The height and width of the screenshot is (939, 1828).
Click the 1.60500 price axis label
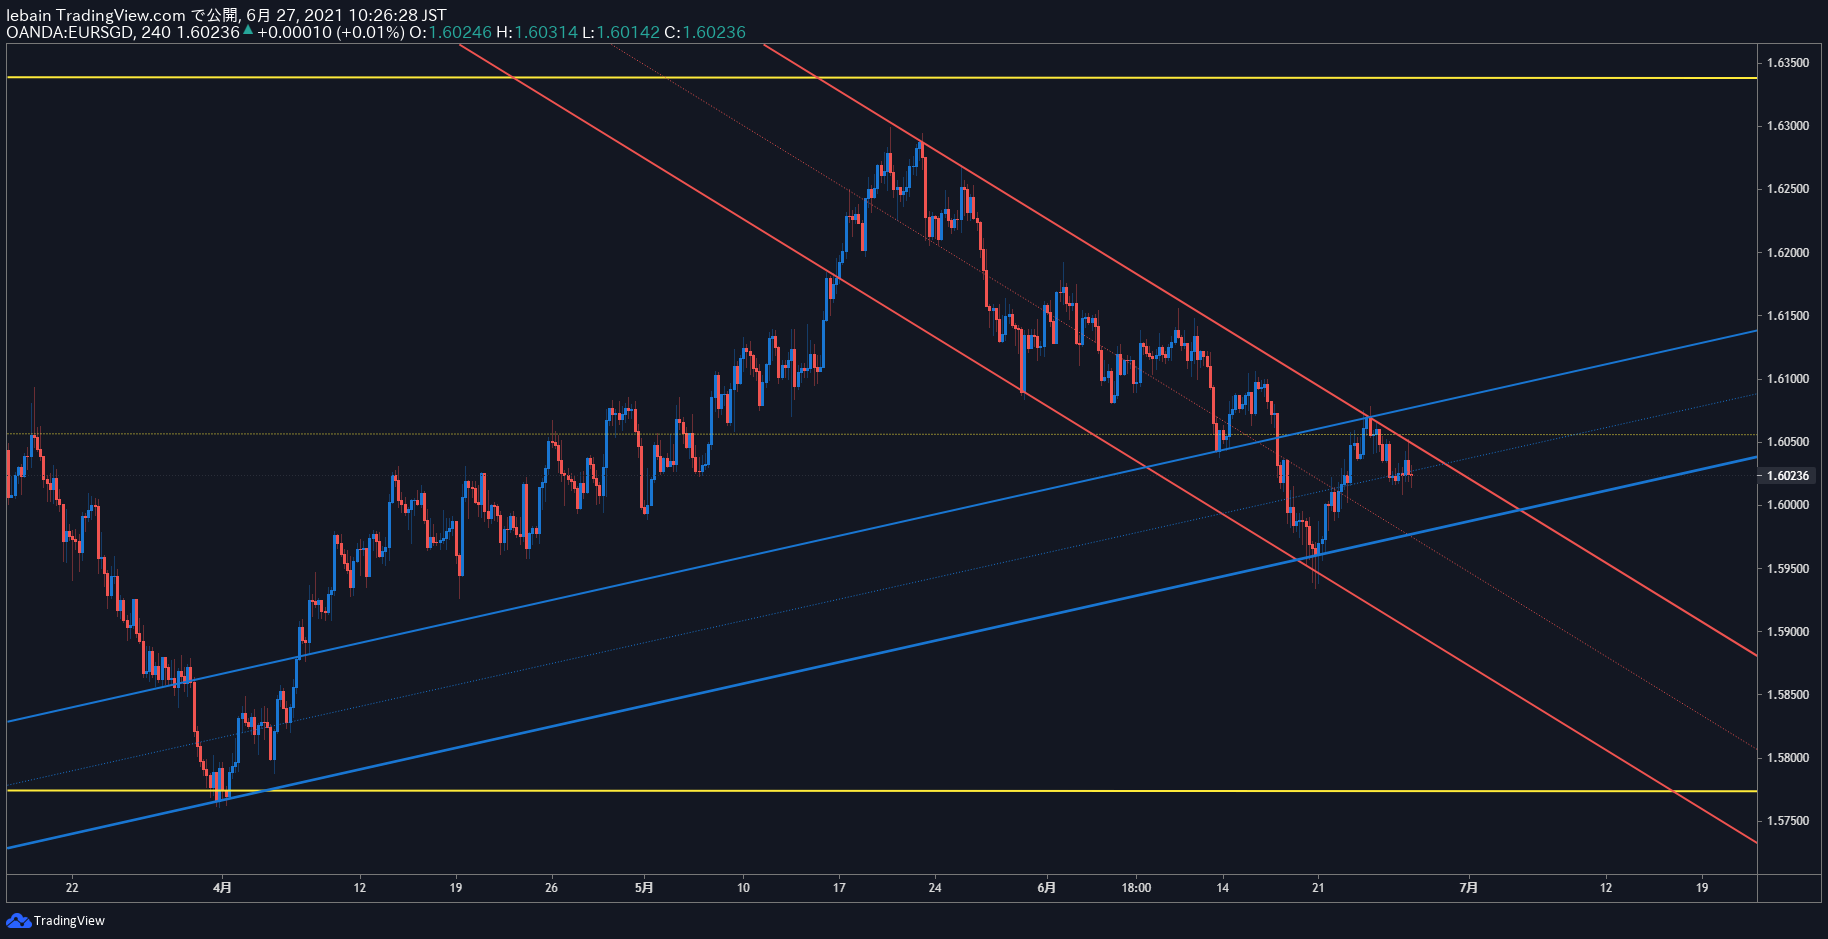coord(1787,442)
